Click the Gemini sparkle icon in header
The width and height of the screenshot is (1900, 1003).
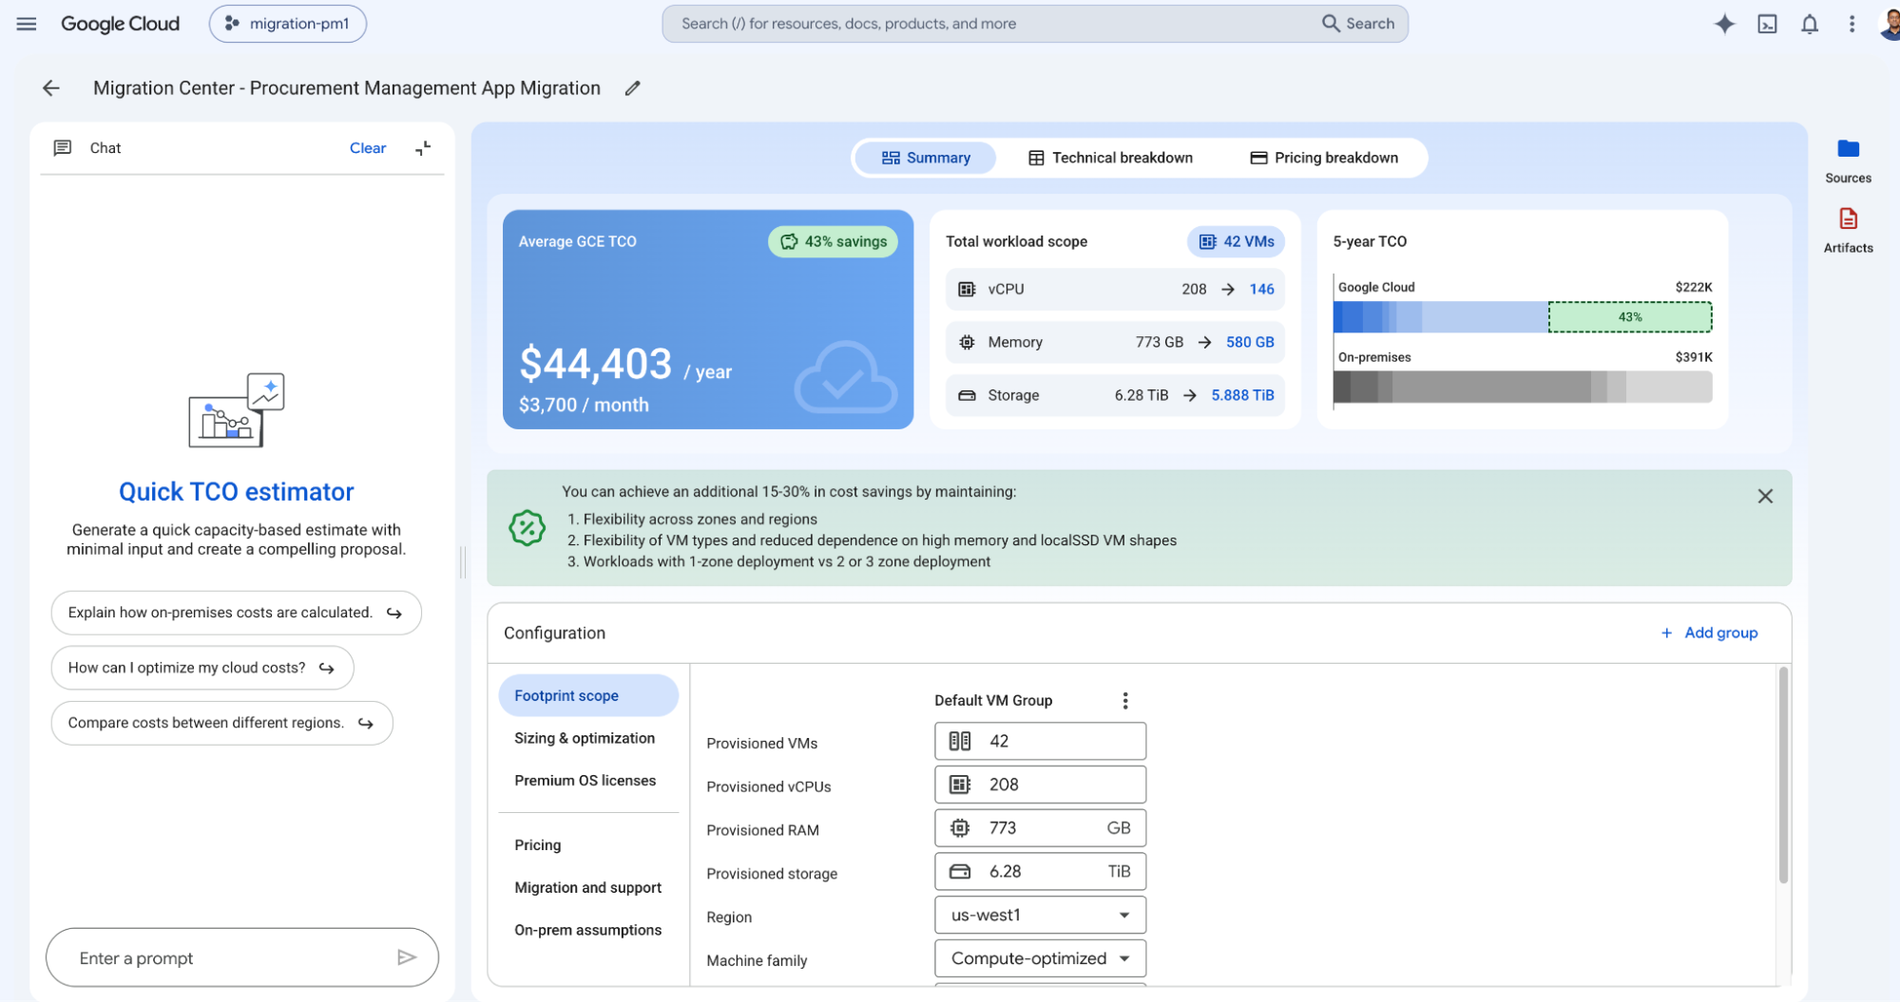tap(1724, 24)
